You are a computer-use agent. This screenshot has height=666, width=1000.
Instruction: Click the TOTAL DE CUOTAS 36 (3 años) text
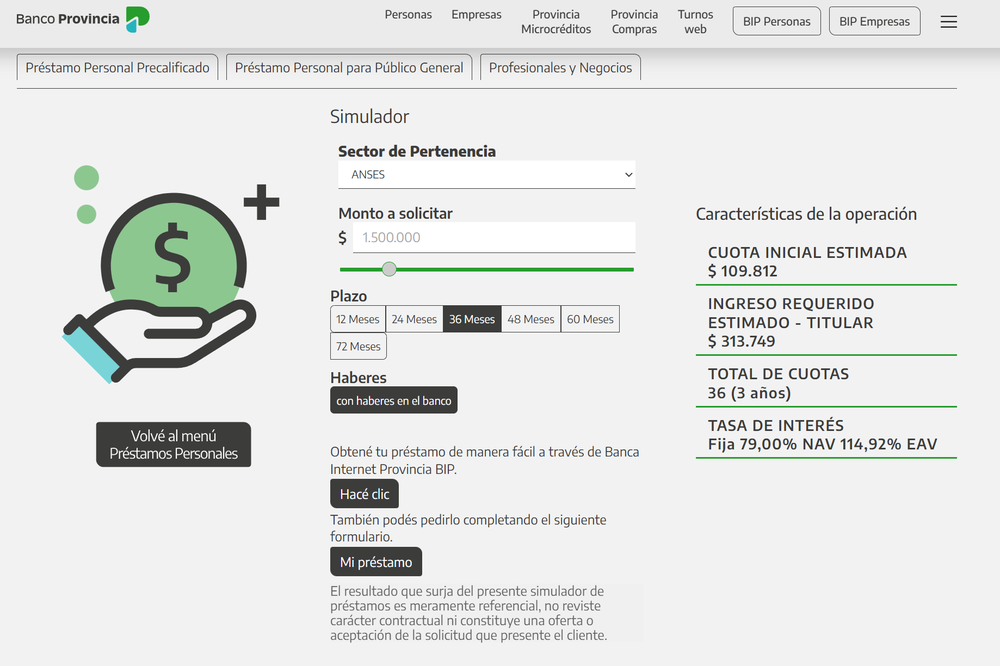(x=778, y=383)
